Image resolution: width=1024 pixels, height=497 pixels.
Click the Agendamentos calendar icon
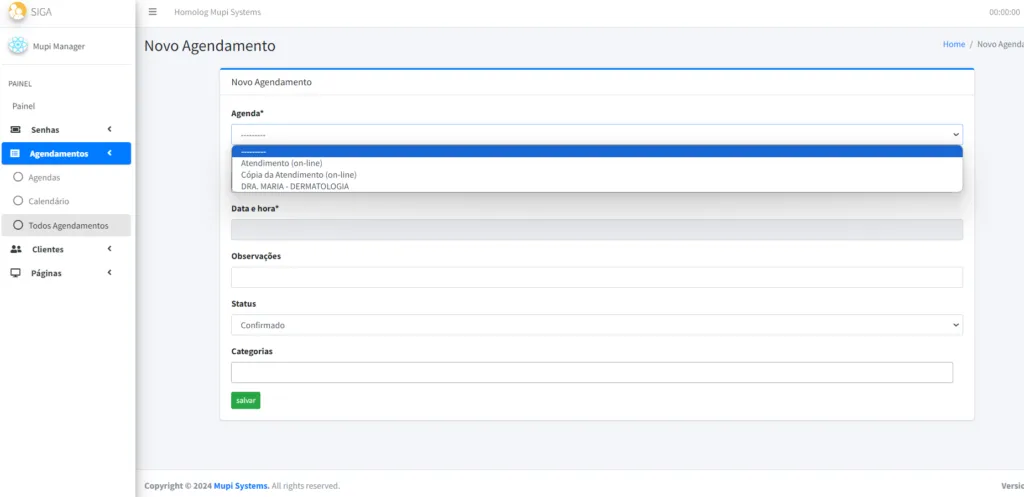(x=16, y=154)
